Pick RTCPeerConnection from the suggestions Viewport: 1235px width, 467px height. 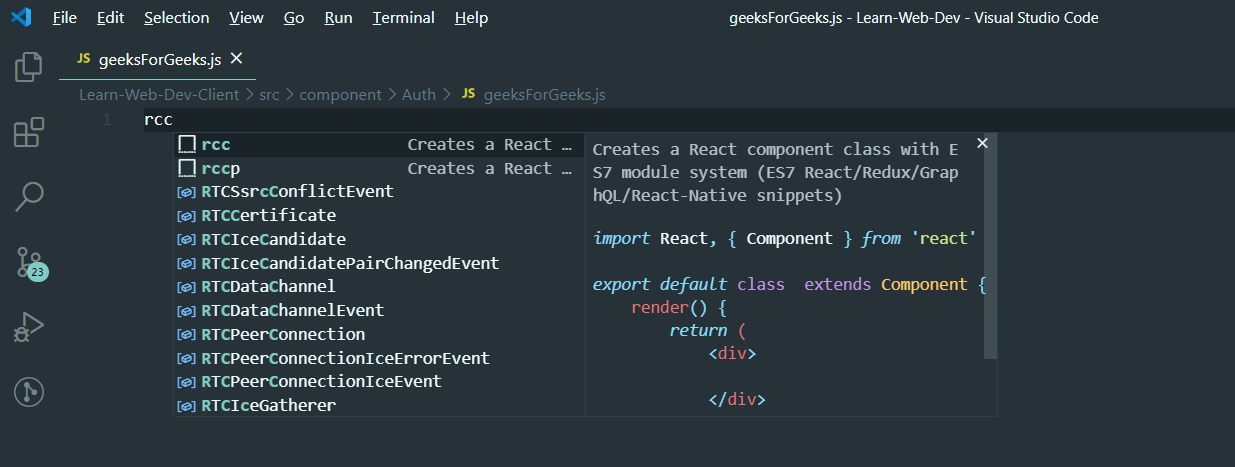click(283, 334)
